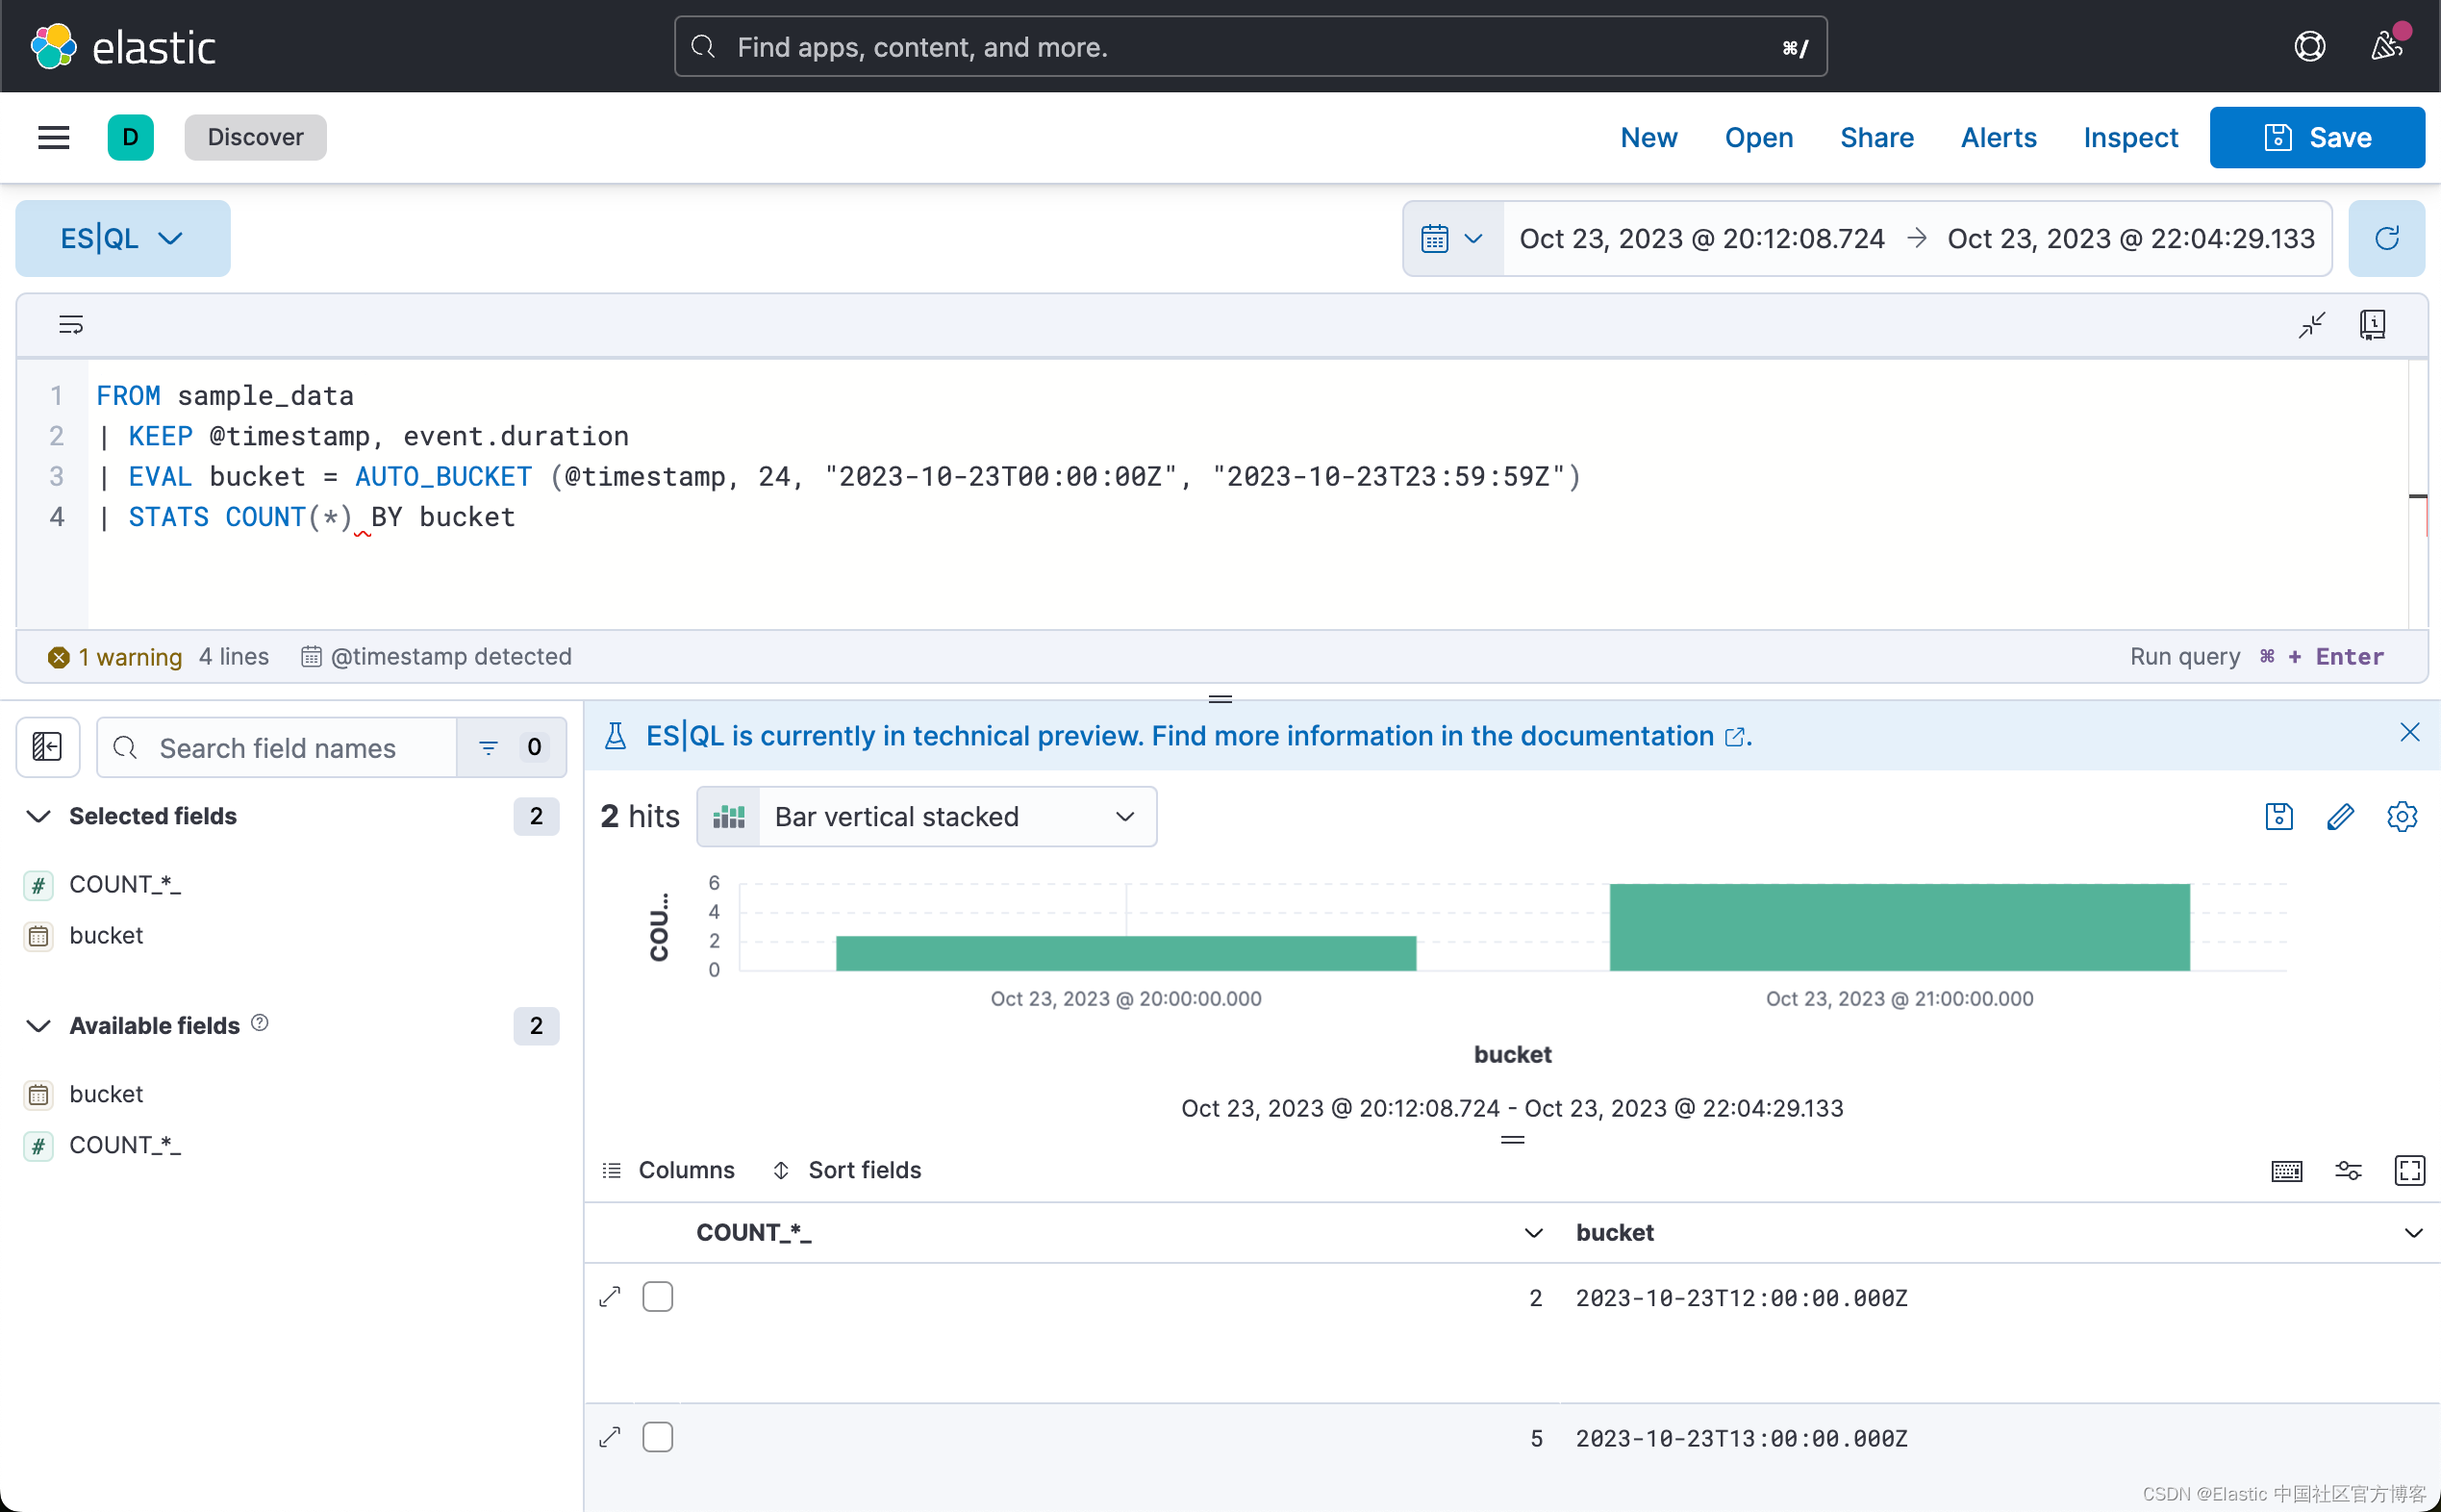Image resolution: width=2441 pixels, height=1512 pixels.
Task: Hide the fields sidebar
Action: (x=47, y=747)
